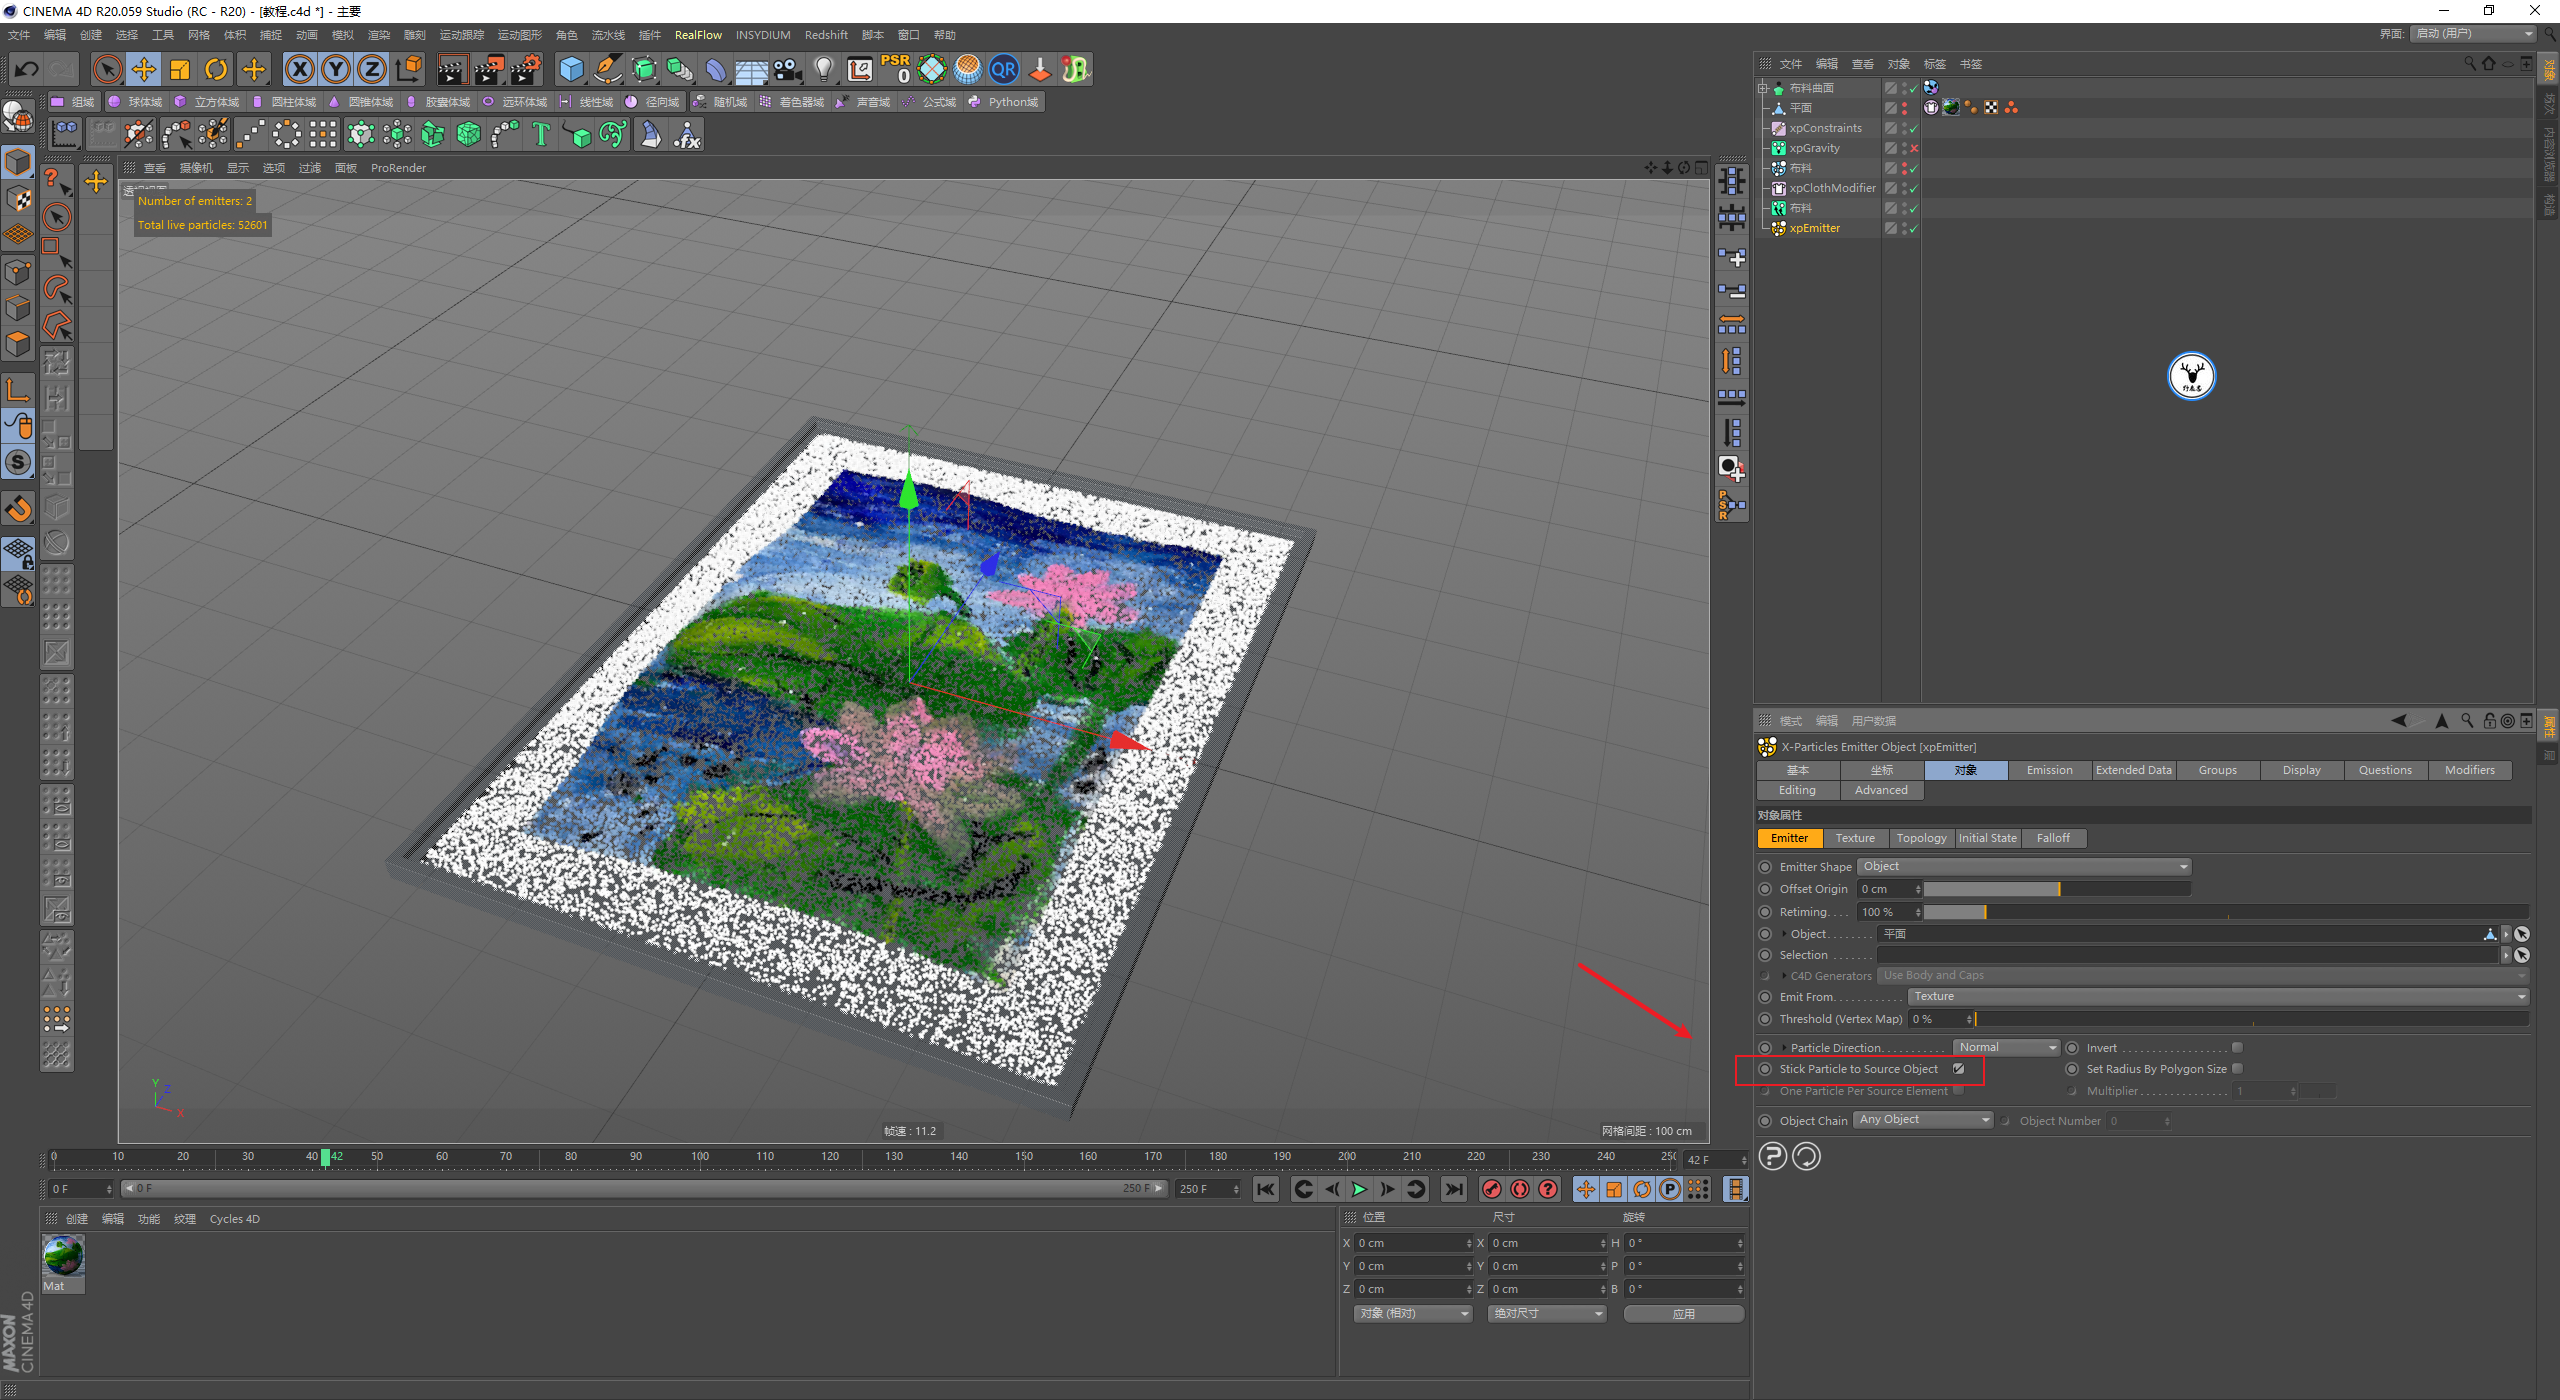
Task: Open the INSYDIUM menu
Action: coord(763,35)
